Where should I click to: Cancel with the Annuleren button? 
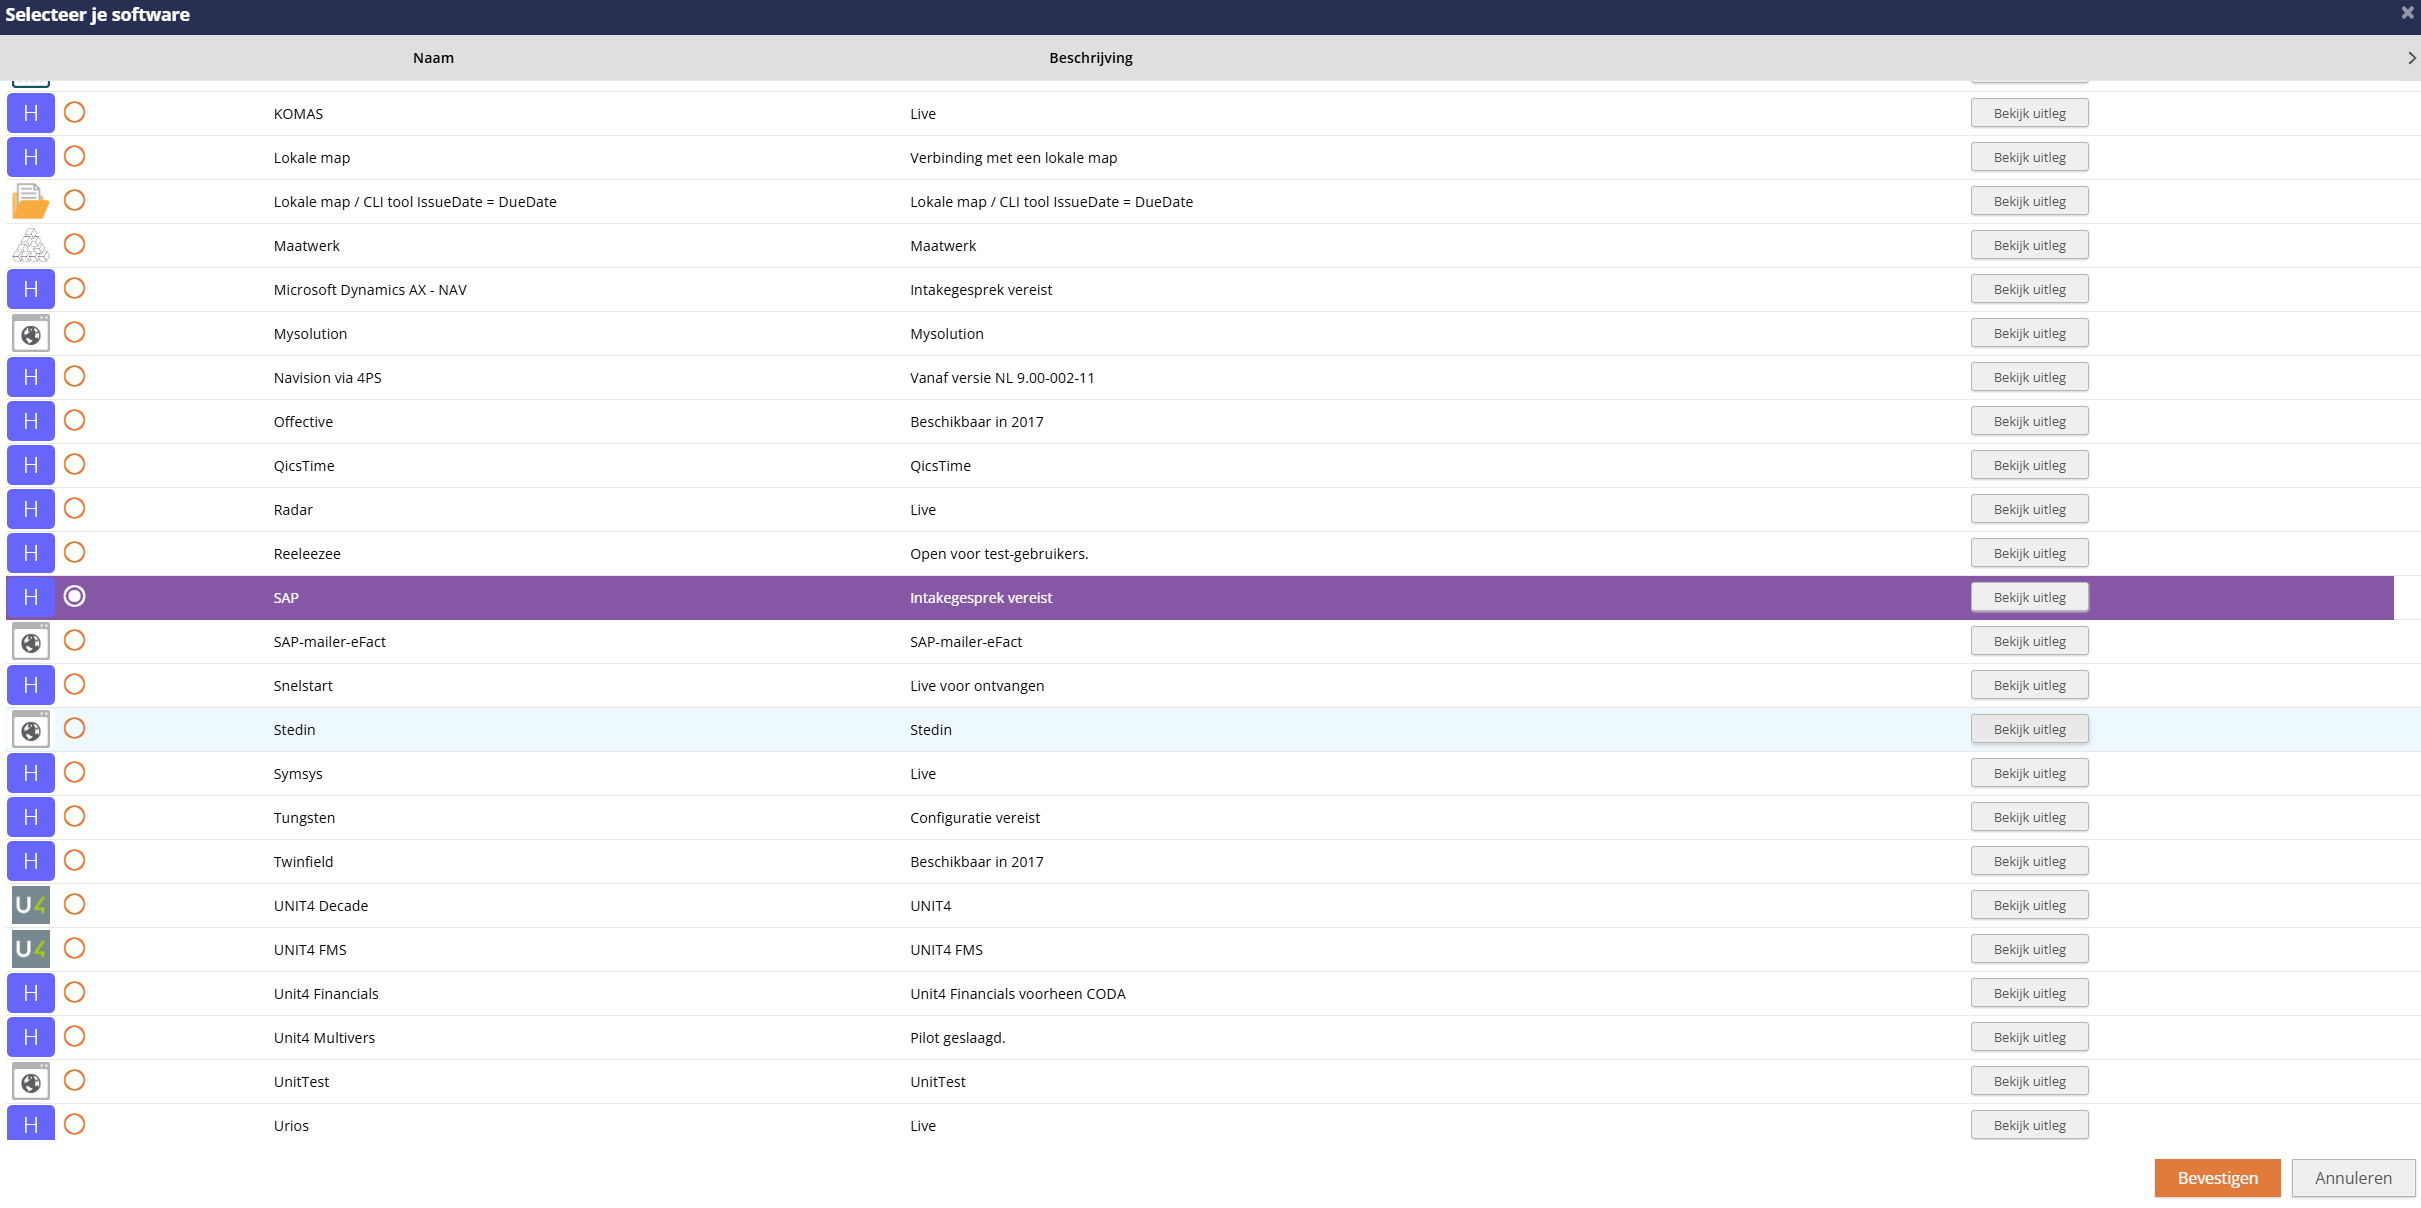[2353, 1178]
